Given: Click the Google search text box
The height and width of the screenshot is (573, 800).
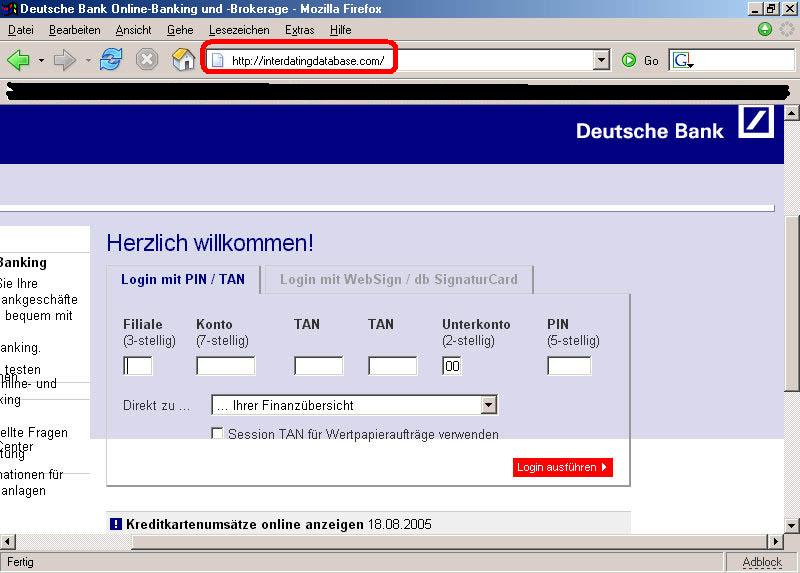Looking at the screenshot, I should [x=745, y=61].
